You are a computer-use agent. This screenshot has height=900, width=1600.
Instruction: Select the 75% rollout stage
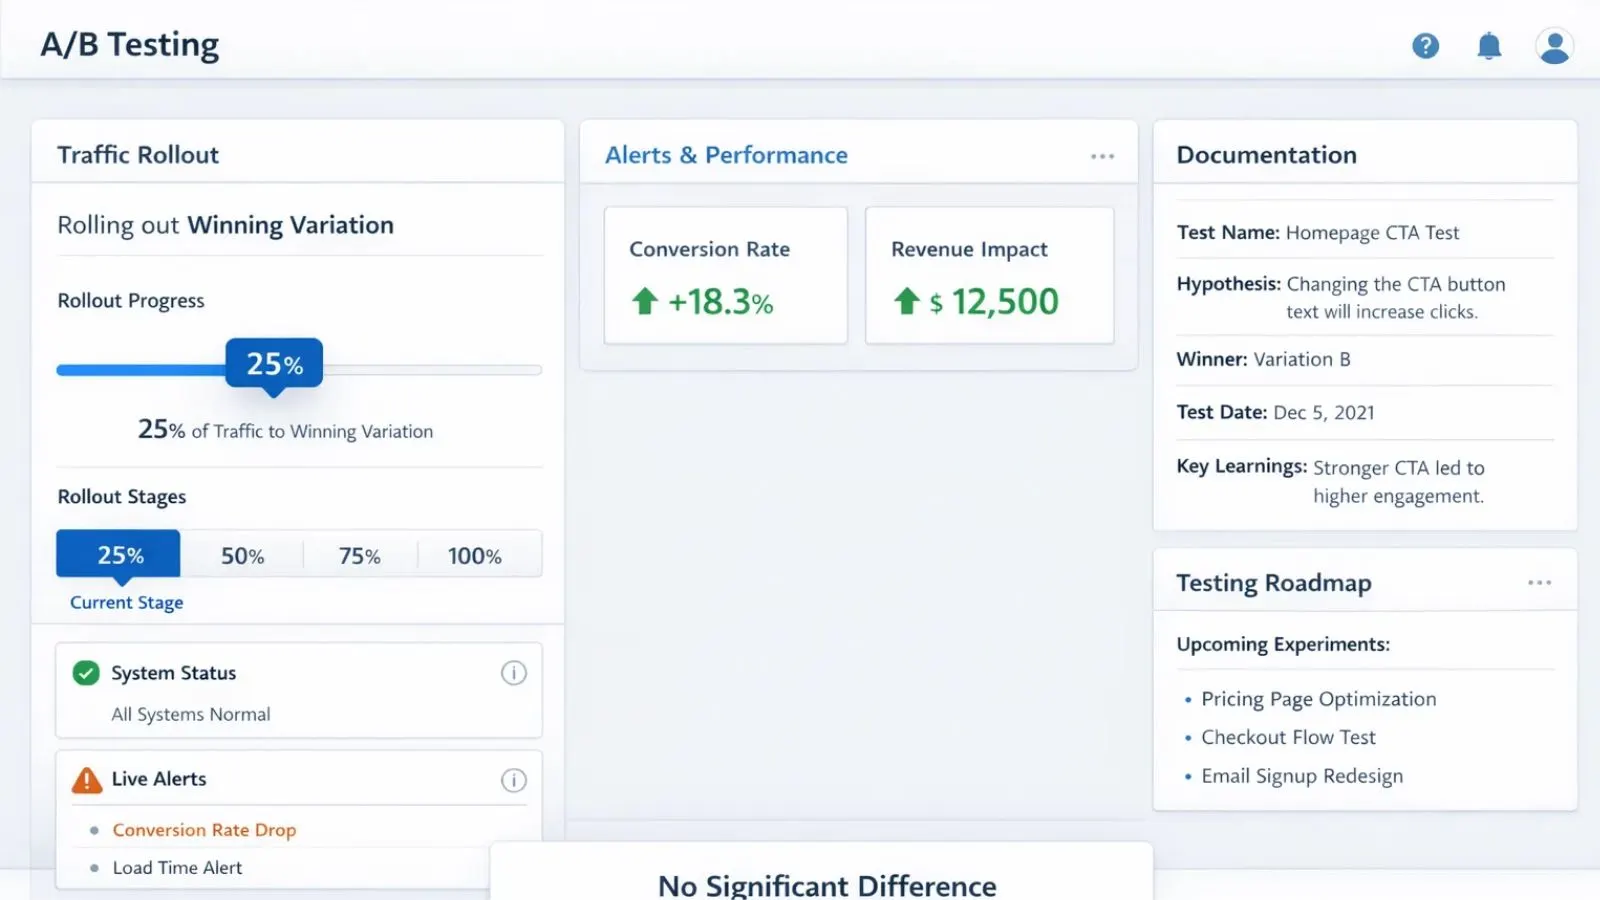click(x=359, y=556)
